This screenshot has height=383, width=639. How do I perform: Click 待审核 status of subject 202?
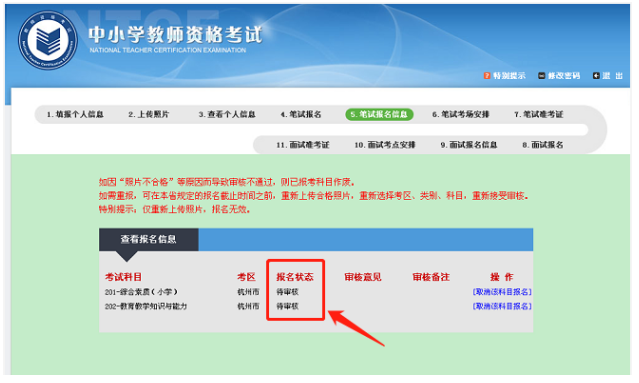(x=287, y=306)
